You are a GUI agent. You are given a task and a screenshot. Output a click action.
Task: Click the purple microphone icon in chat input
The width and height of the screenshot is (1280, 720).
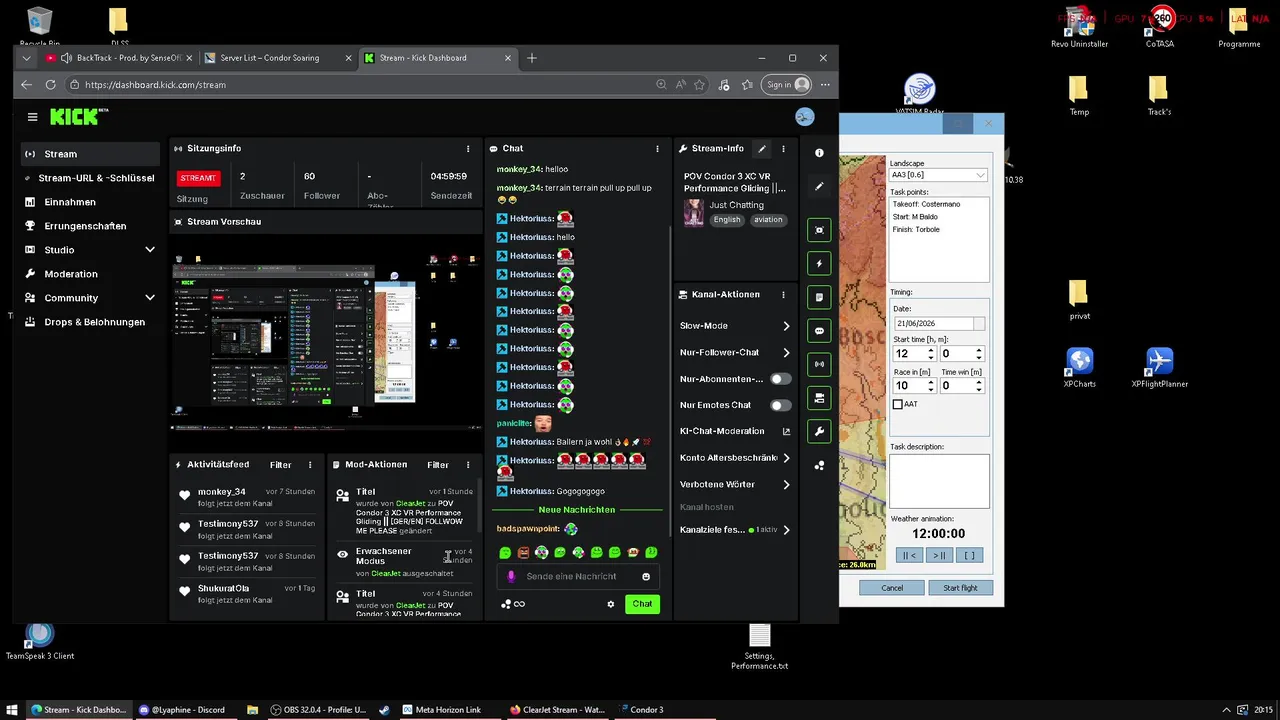coord(511,577)
